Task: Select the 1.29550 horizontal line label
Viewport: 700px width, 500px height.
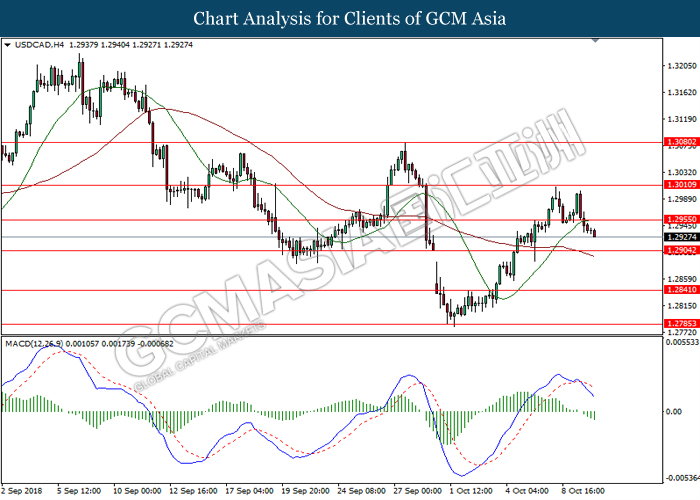Action: tap(681, 219)
